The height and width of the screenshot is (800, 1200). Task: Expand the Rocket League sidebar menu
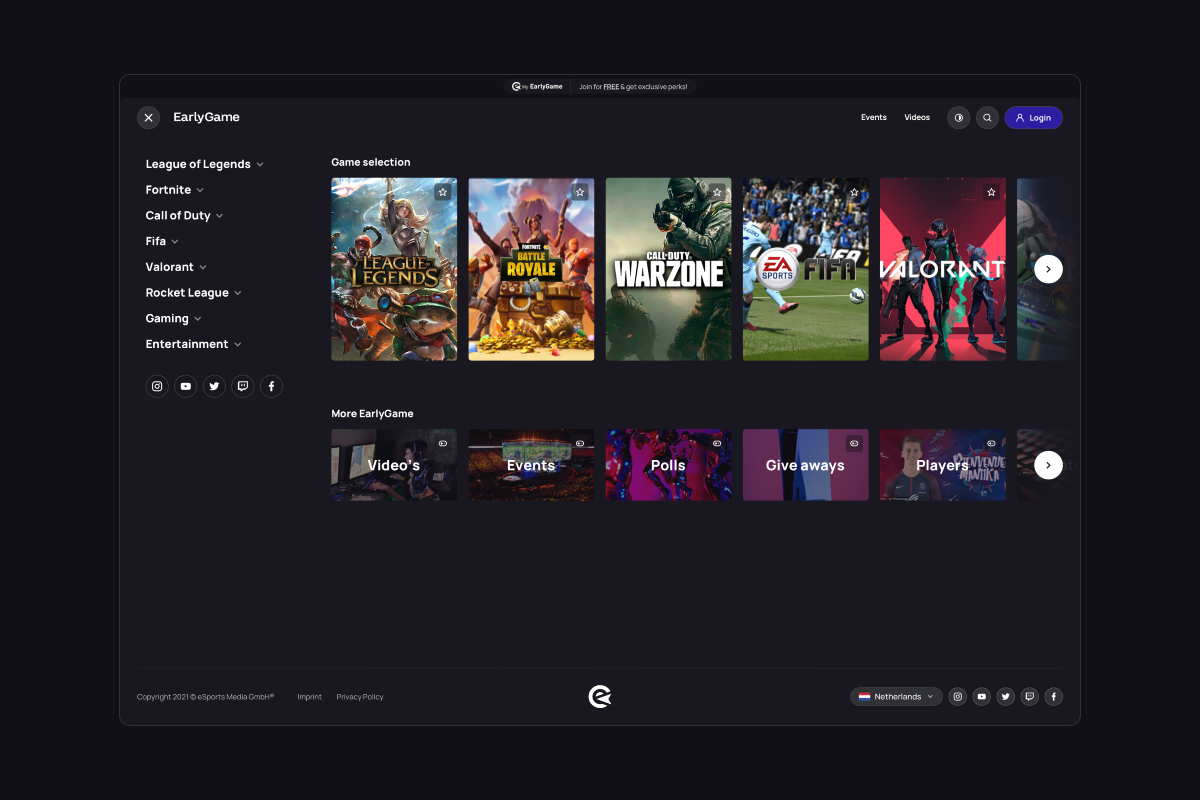coord(193,293)
